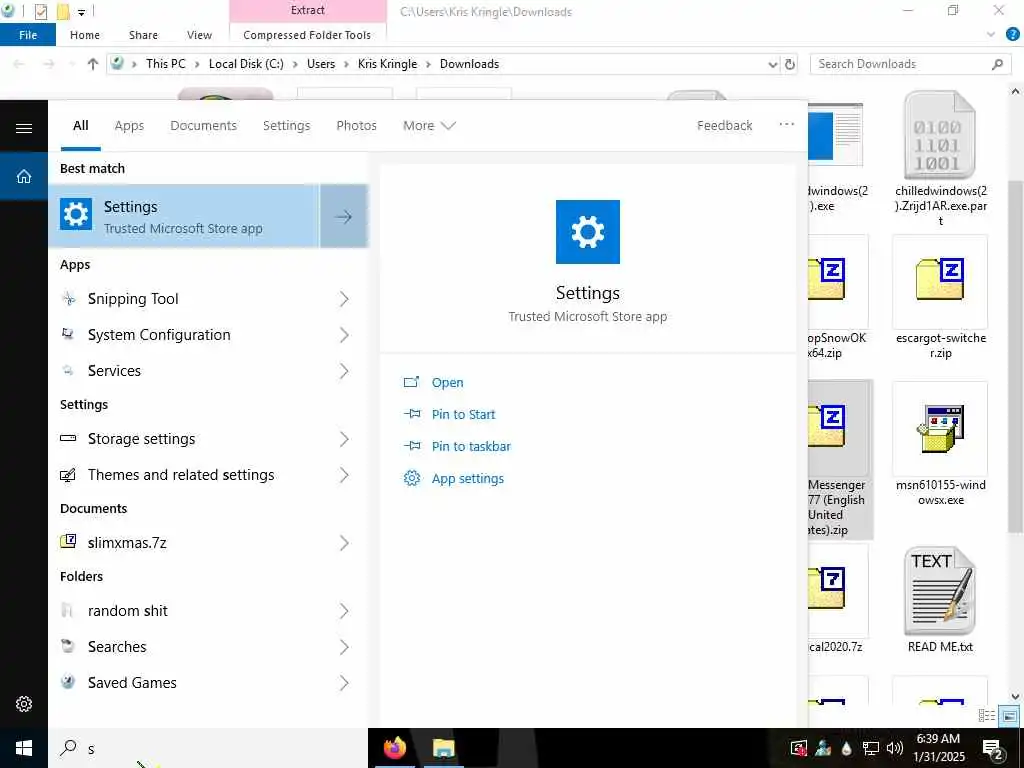
Task: Expand Snipping Tool result chevron
Action: [x=344, y=299]
